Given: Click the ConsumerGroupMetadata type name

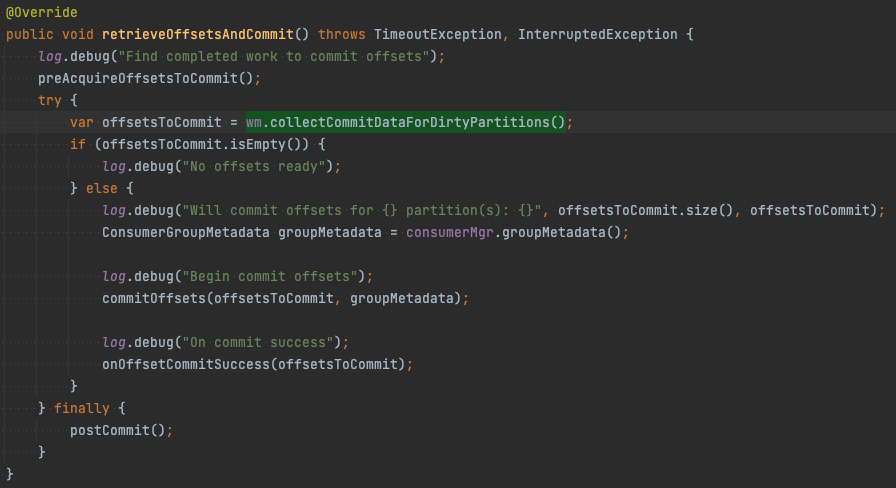Looking at the screenshot, I should point(186,232).
